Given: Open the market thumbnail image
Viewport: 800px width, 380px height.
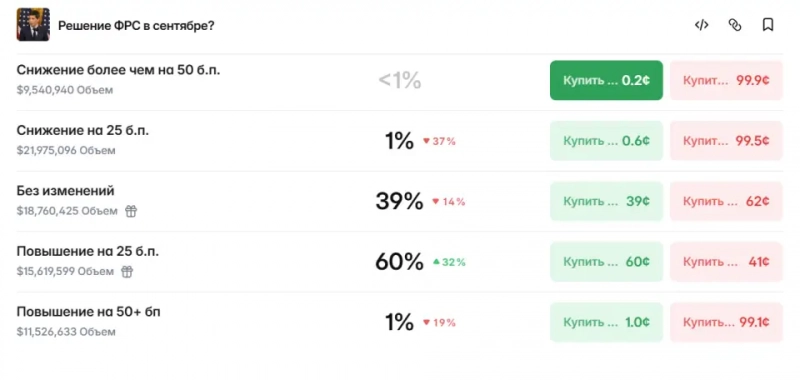Looking at the screenshot, I should click(x=33, y=24).
